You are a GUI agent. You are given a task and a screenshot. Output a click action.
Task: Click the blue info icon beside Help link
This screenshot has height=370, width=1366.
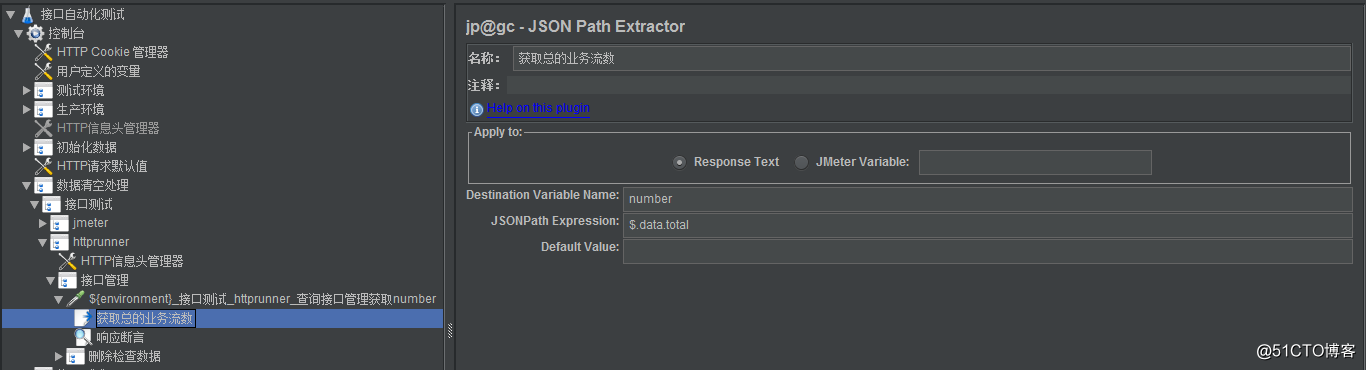477,109
